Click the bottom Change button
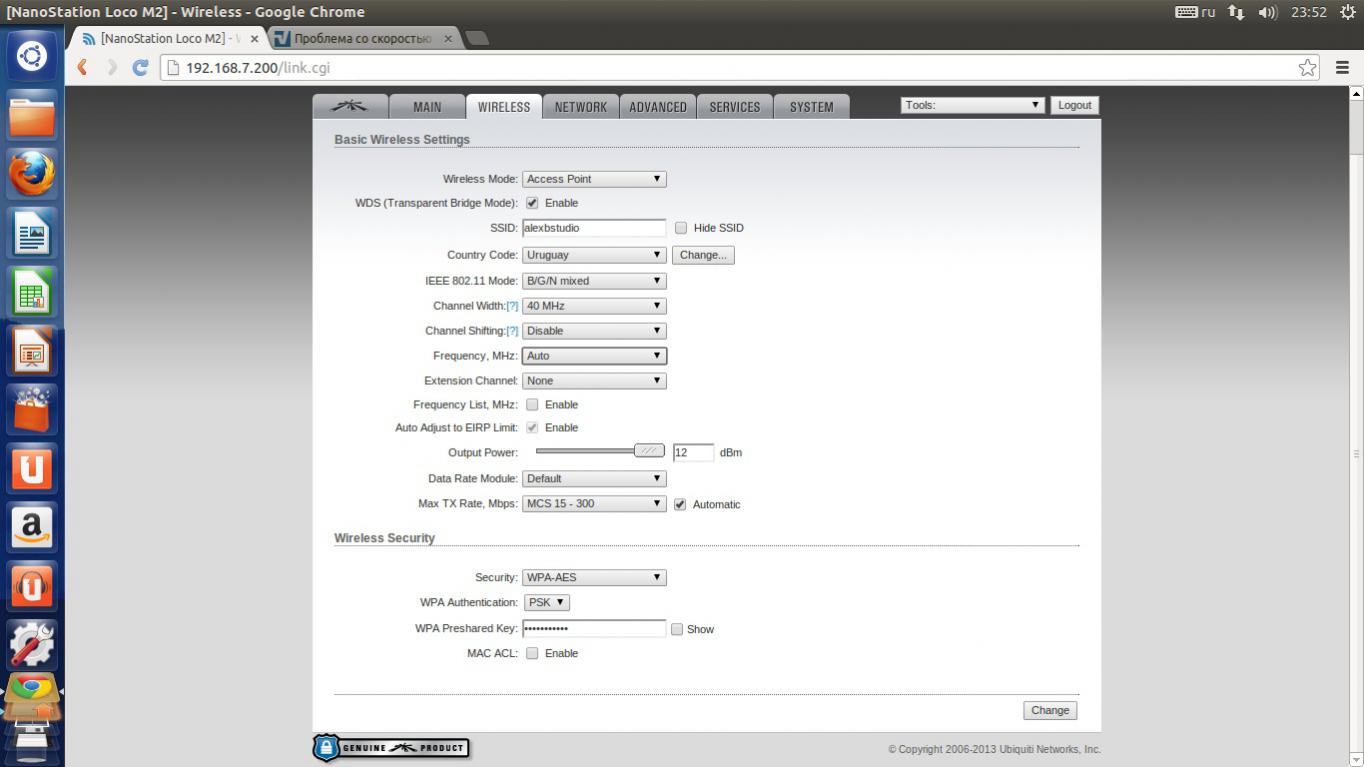Image resolution: width=1364 pixels, height=767 pixels. [1050, 710]
